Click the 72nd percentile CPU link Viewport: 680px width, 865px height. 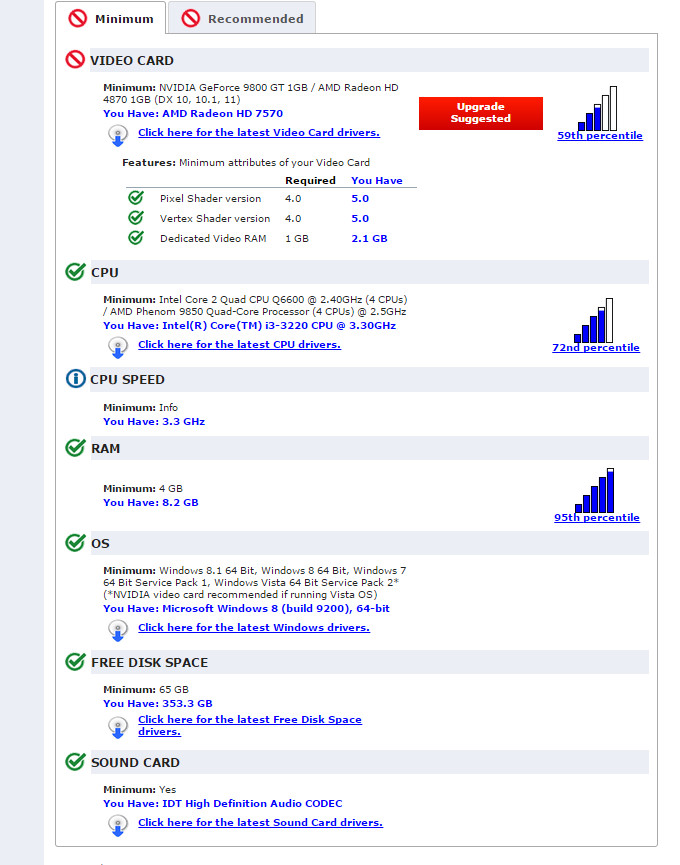[x=595, y=348]
